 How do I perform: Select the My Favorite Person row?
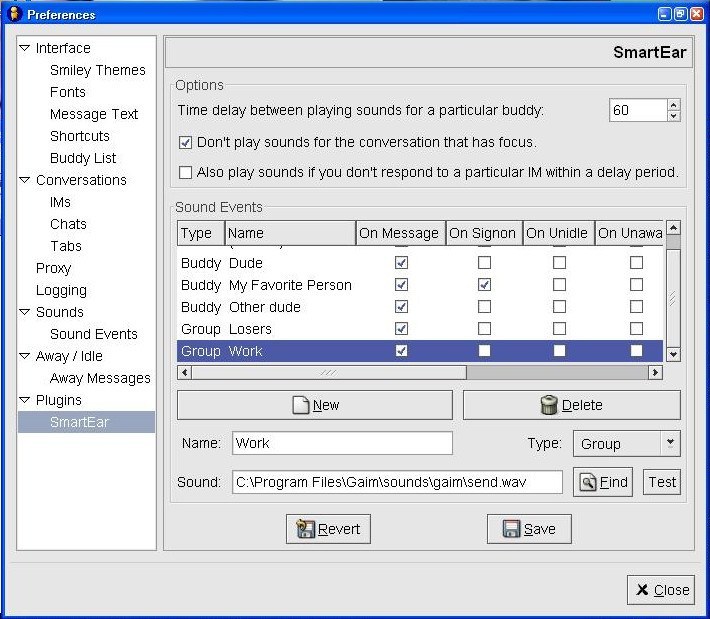420,285
